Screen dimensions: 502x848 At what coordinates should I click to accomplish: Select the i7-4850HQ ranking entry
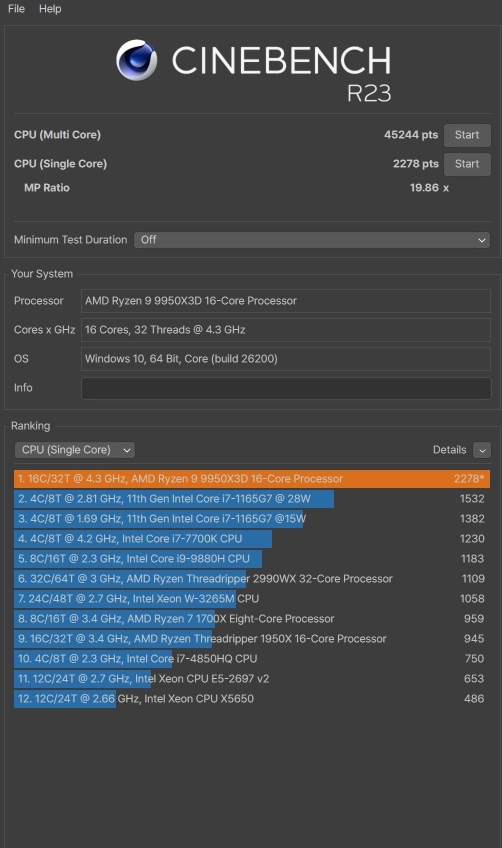252,659
